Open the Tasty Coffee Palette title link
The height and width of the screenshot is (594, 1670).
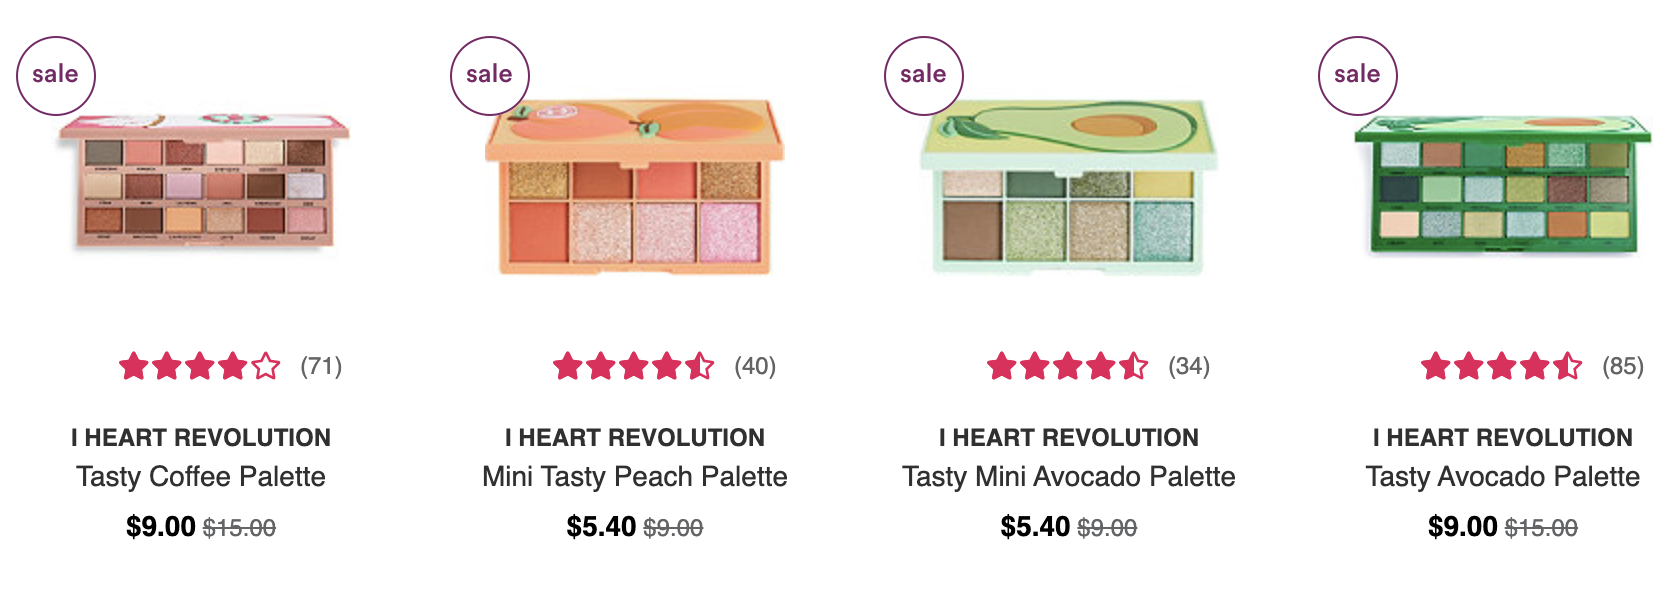[x=201, y=477]
